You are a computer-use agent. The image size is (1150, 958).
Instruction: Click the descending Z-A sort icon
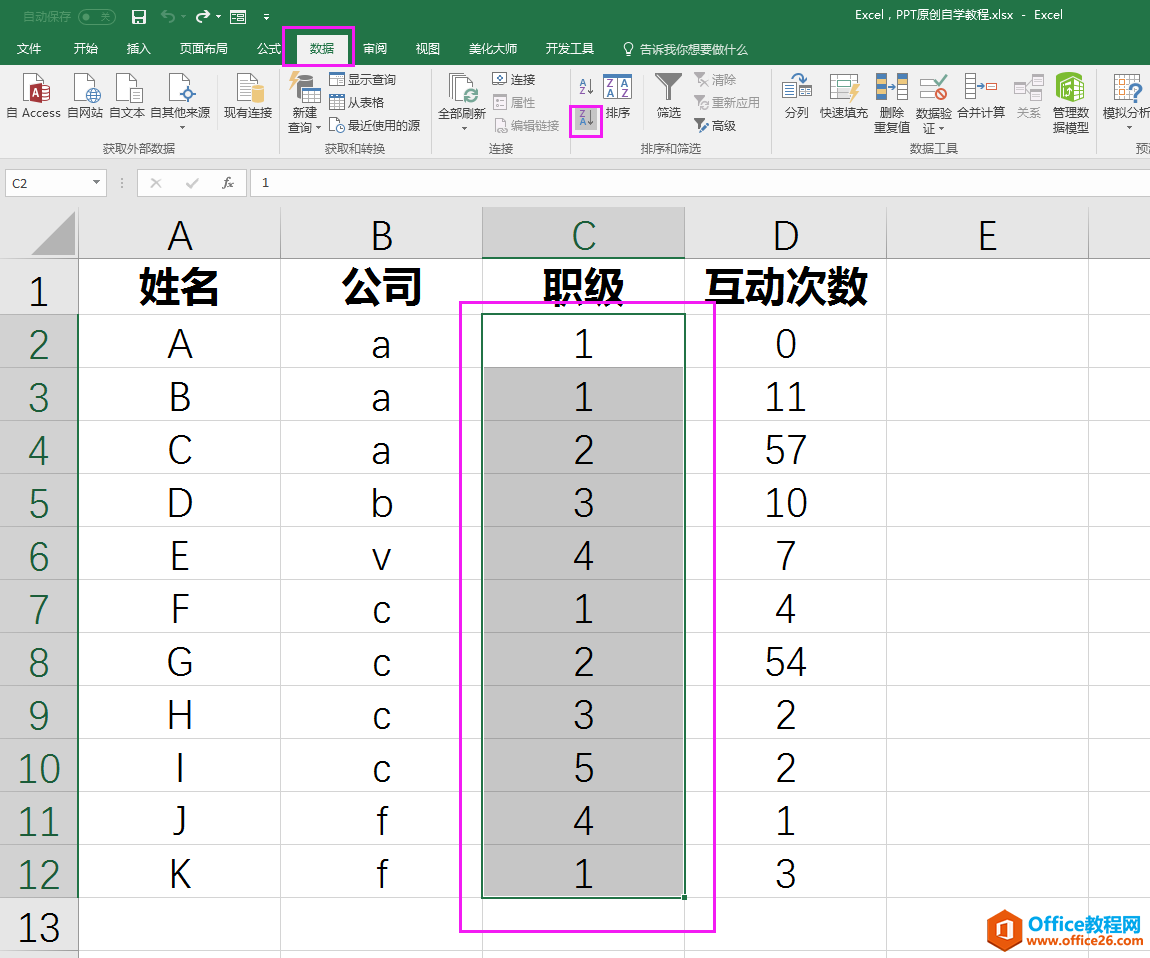586,120
